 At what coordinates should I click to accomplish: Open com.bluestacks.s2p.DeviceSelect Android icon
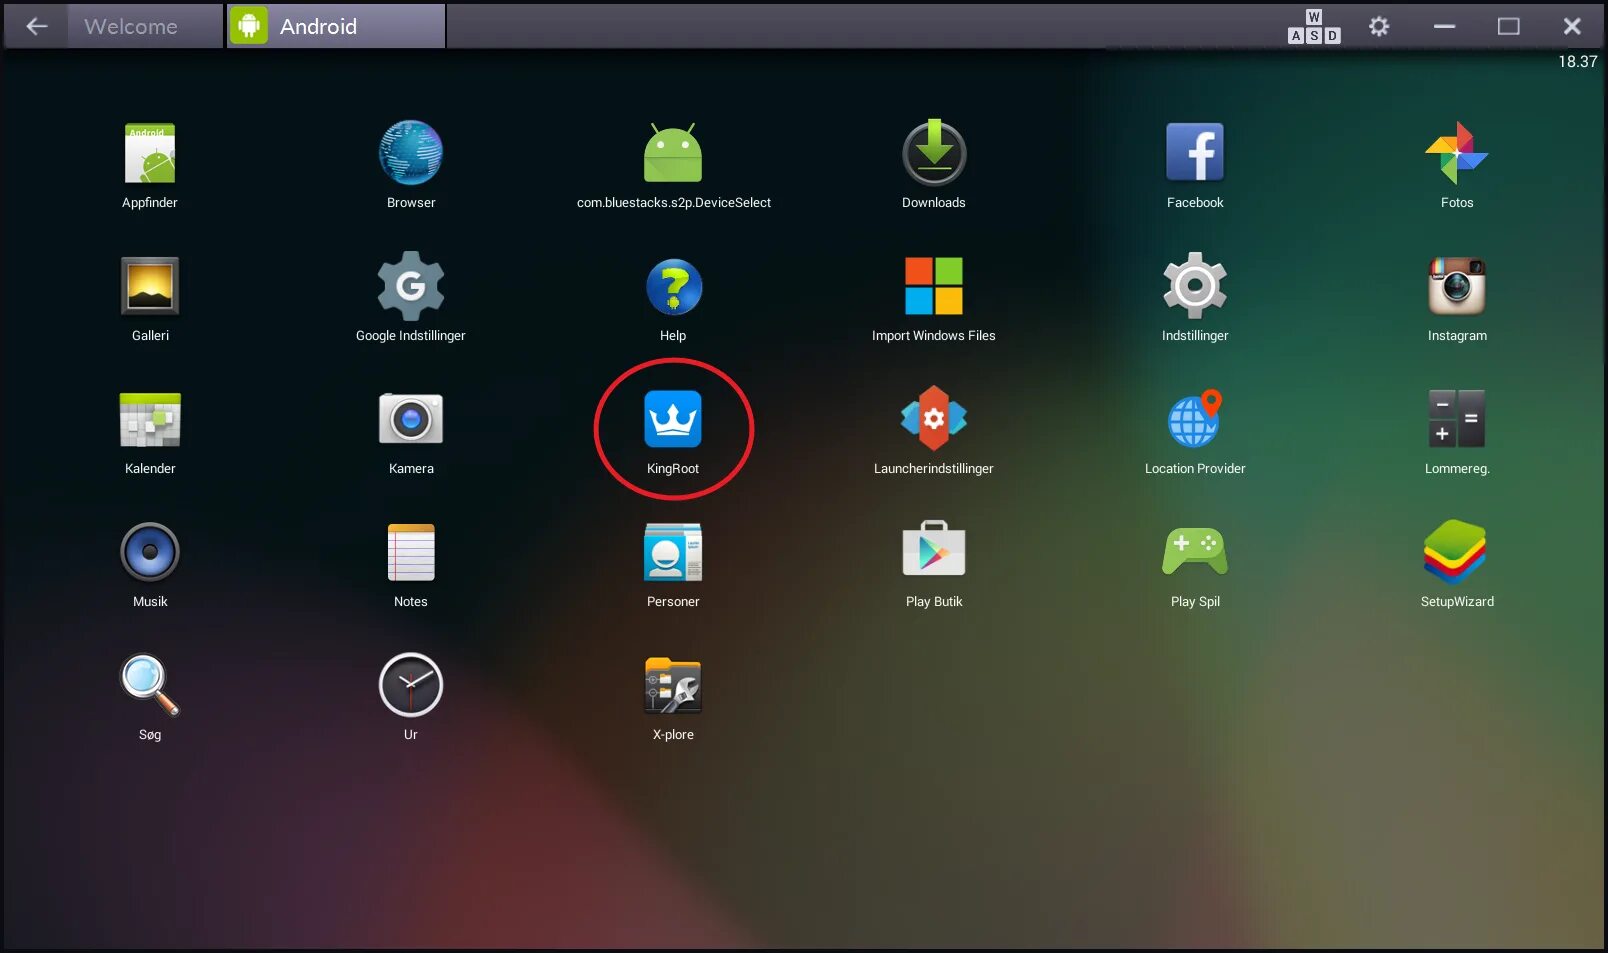673,153
